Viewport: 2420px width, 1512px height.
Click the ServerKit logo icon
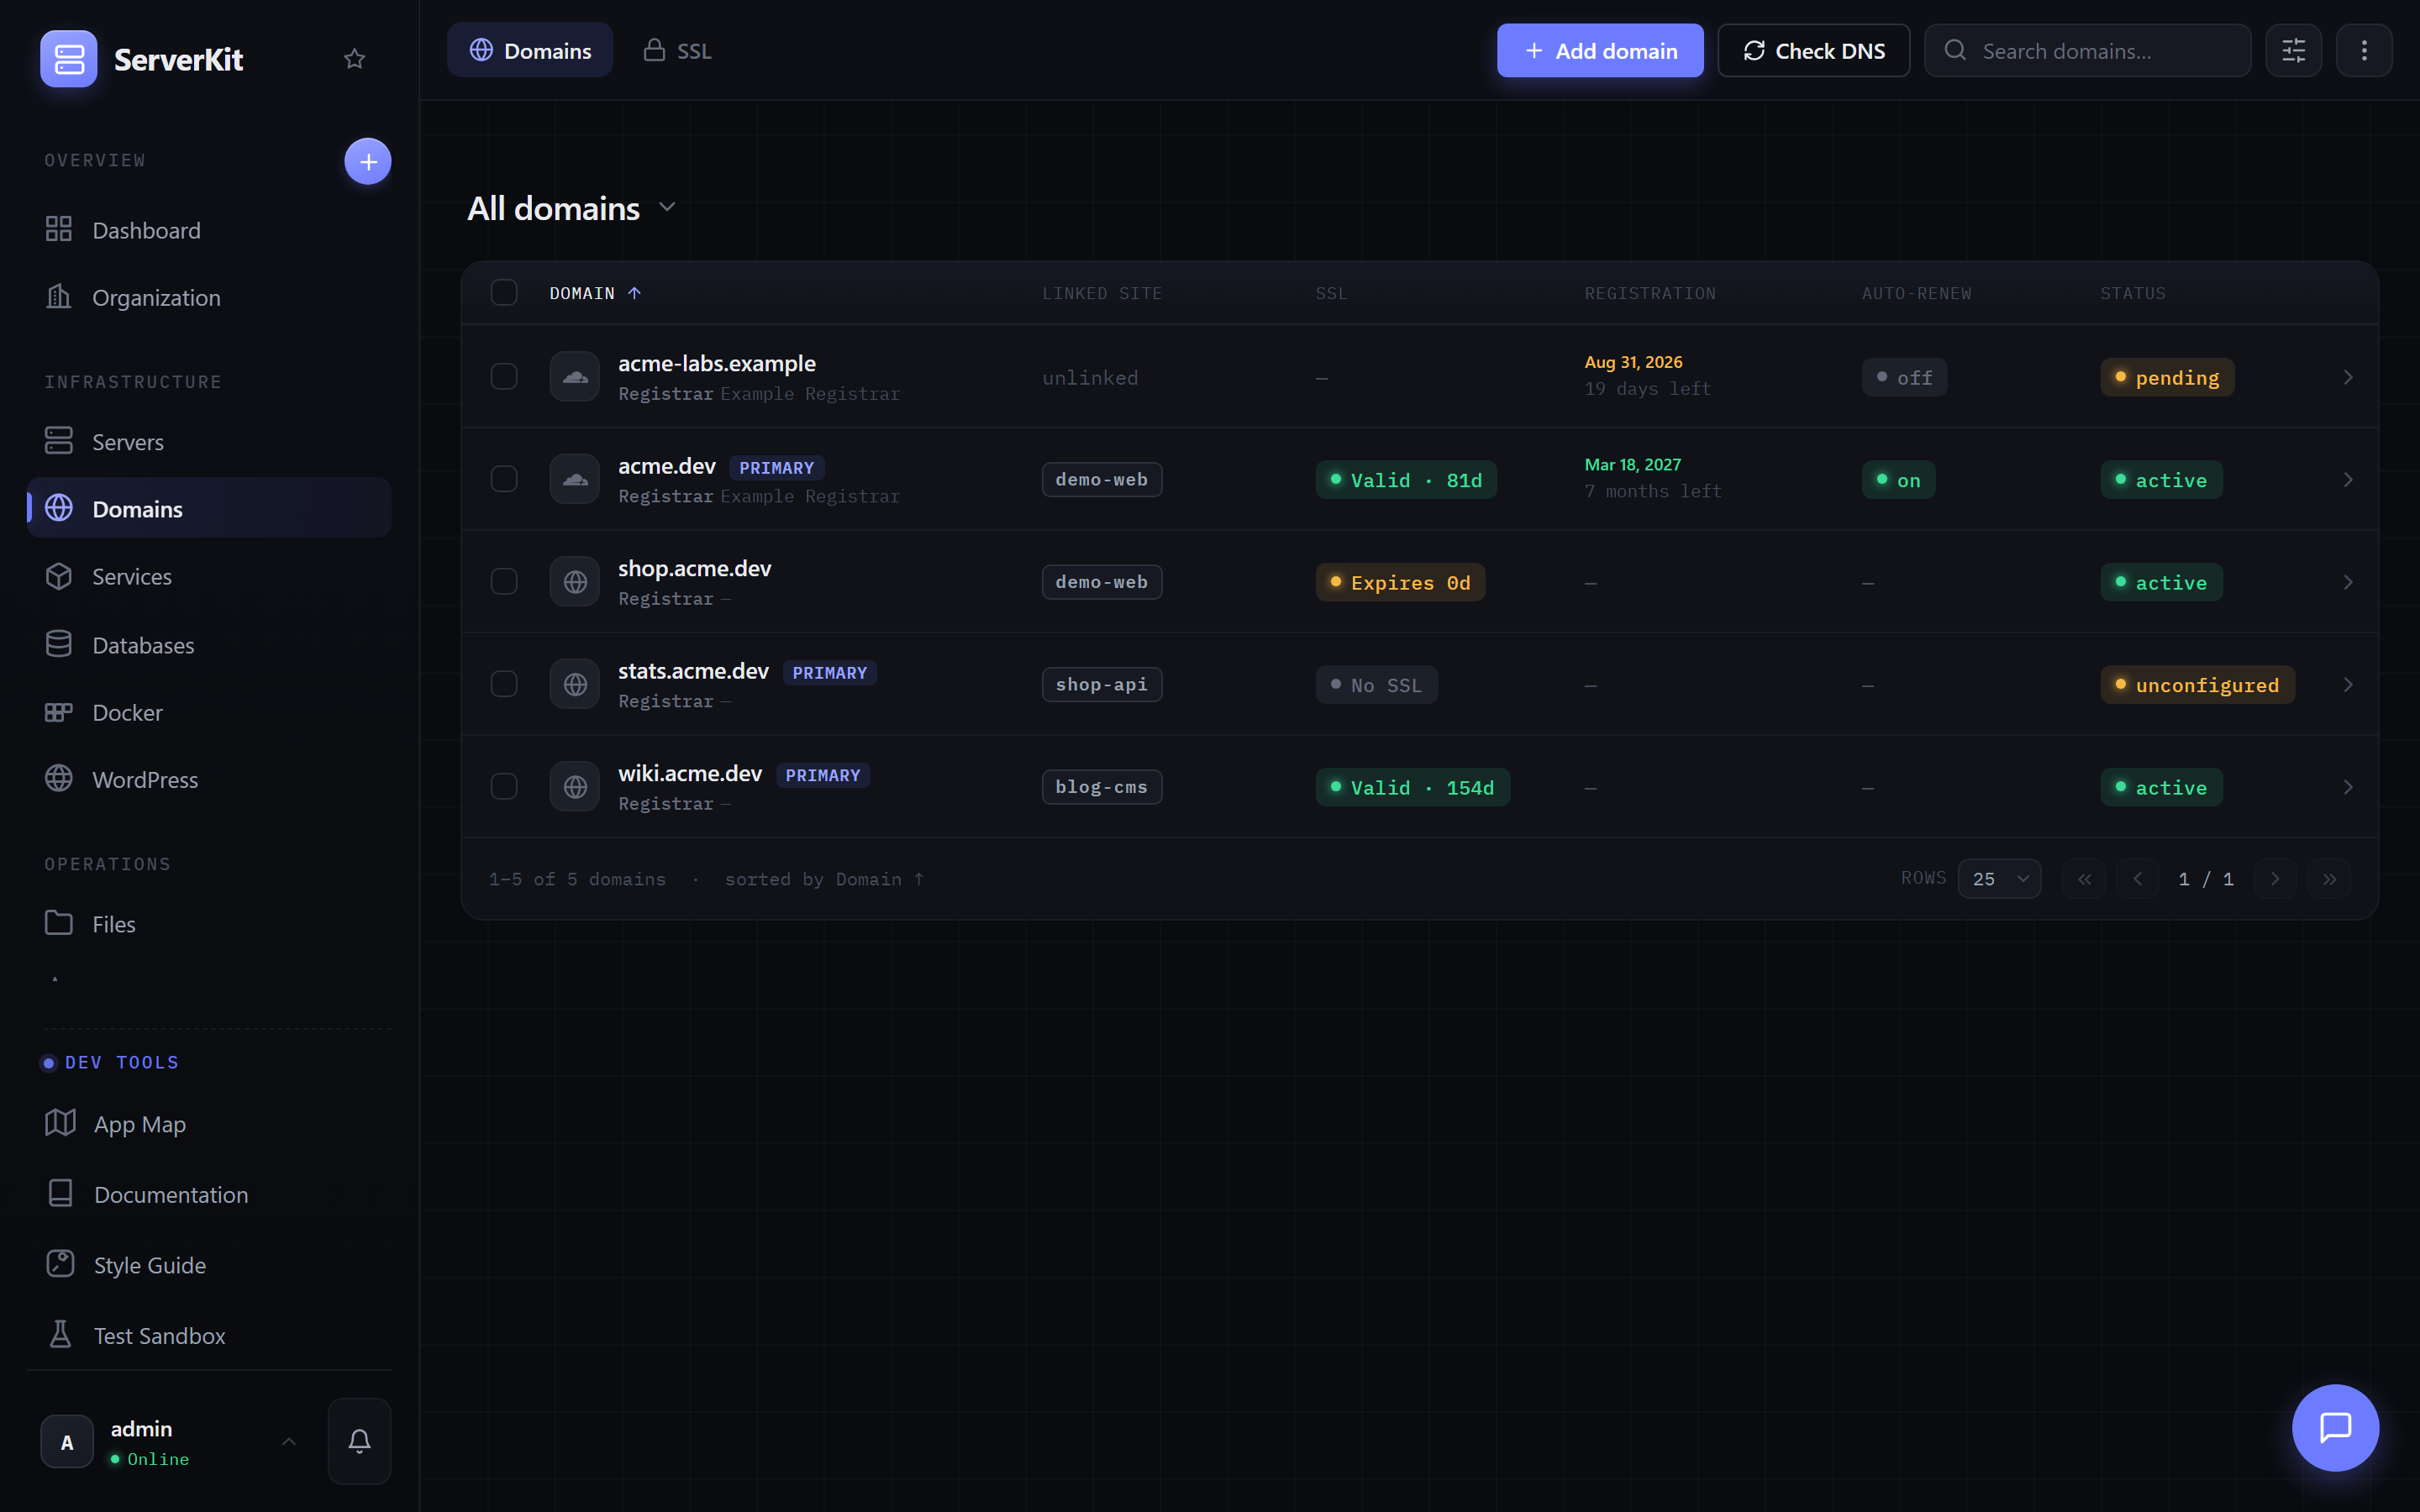click(69, 59)
